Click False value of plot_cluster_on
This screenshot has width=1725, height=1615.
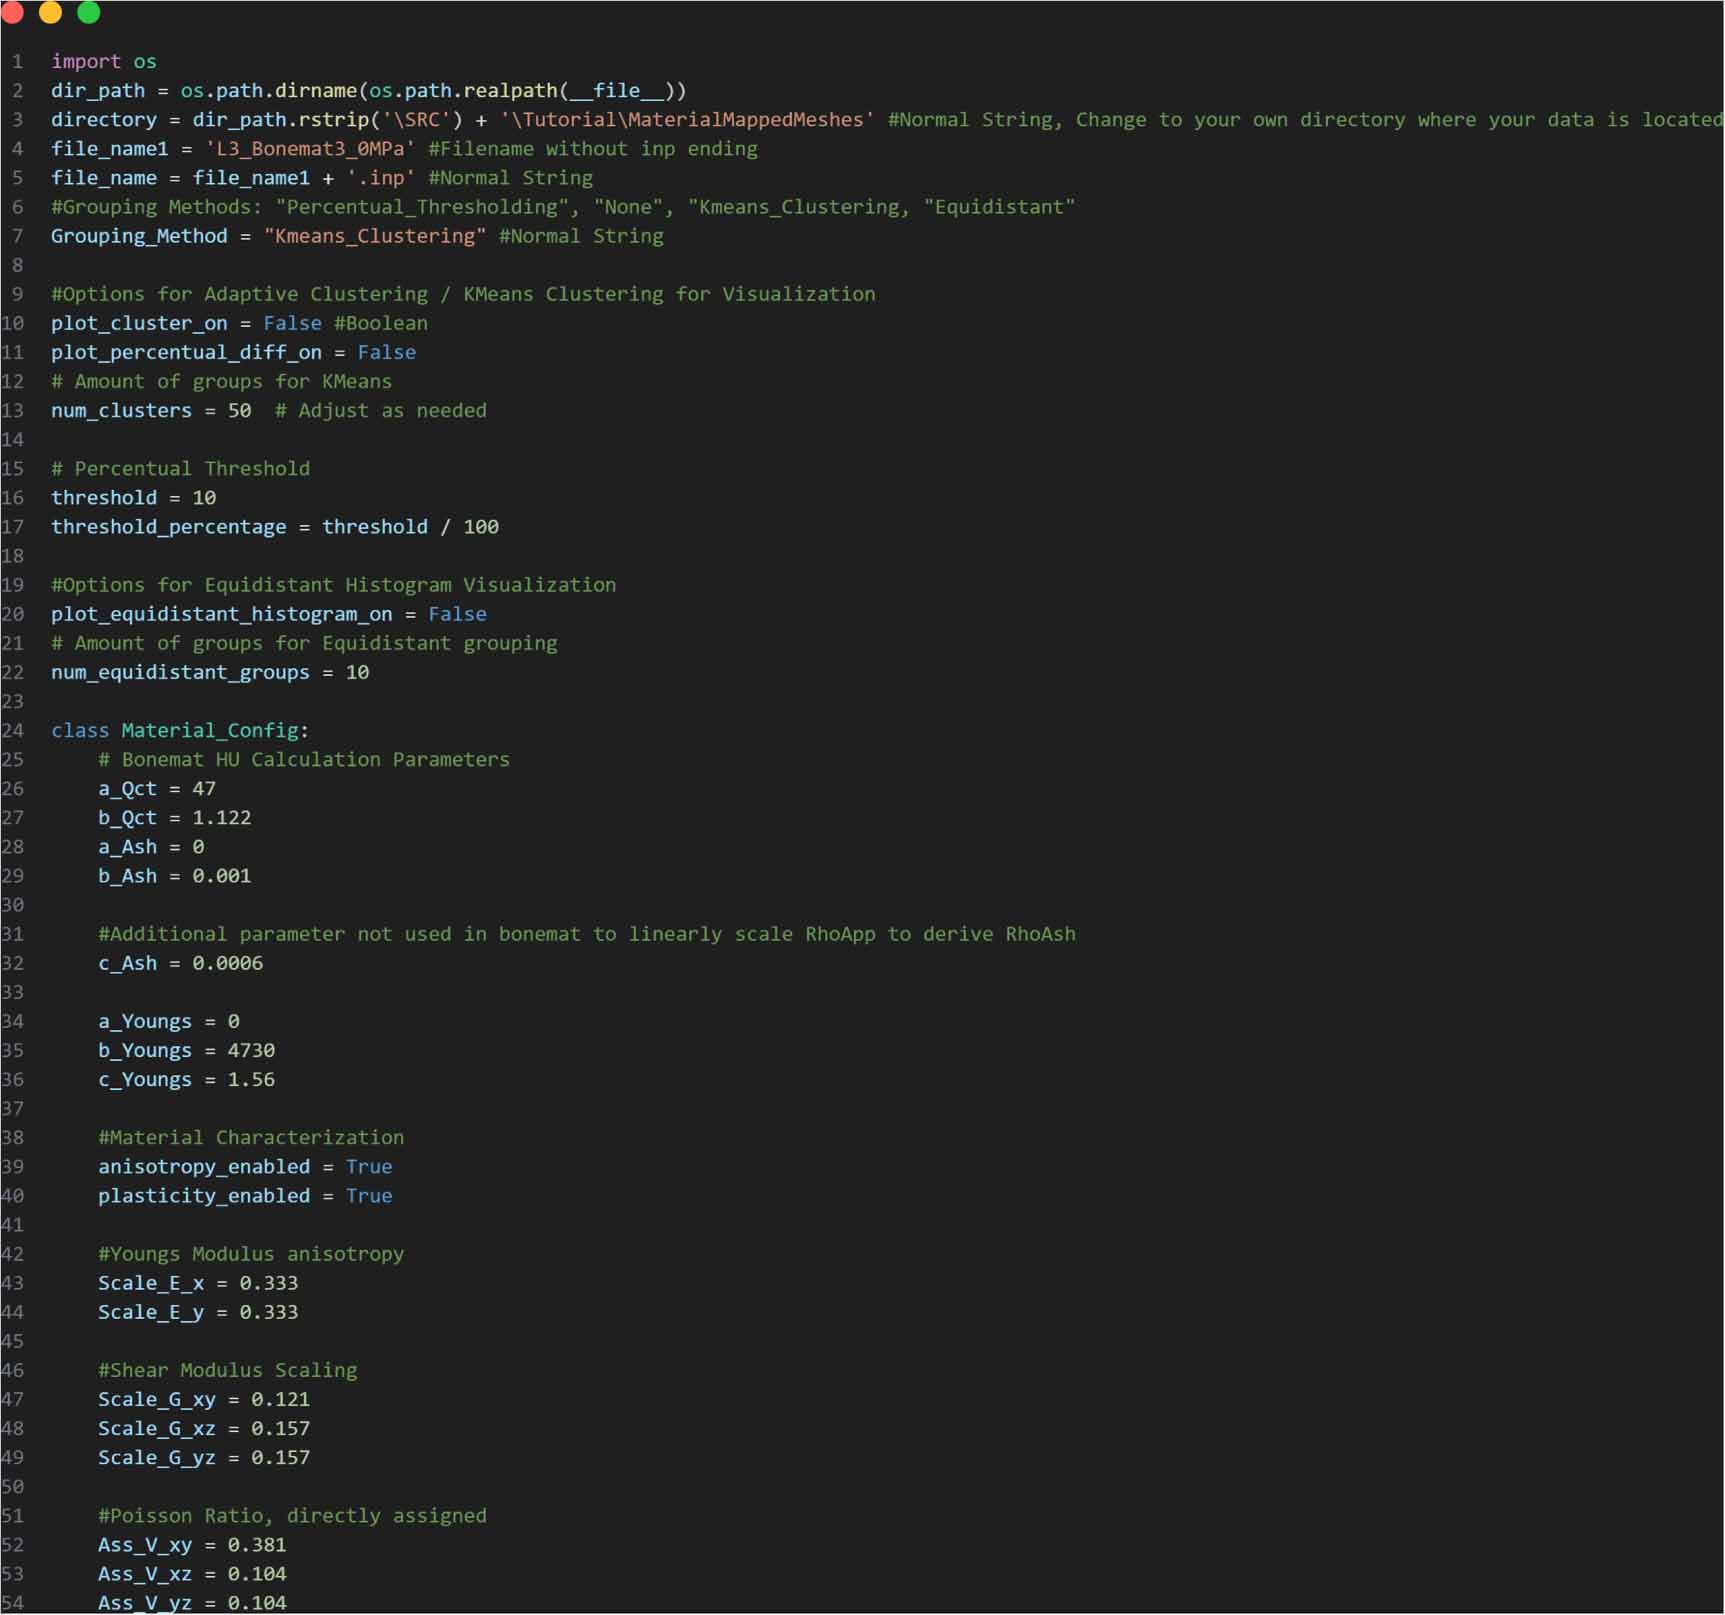point(292,323)
